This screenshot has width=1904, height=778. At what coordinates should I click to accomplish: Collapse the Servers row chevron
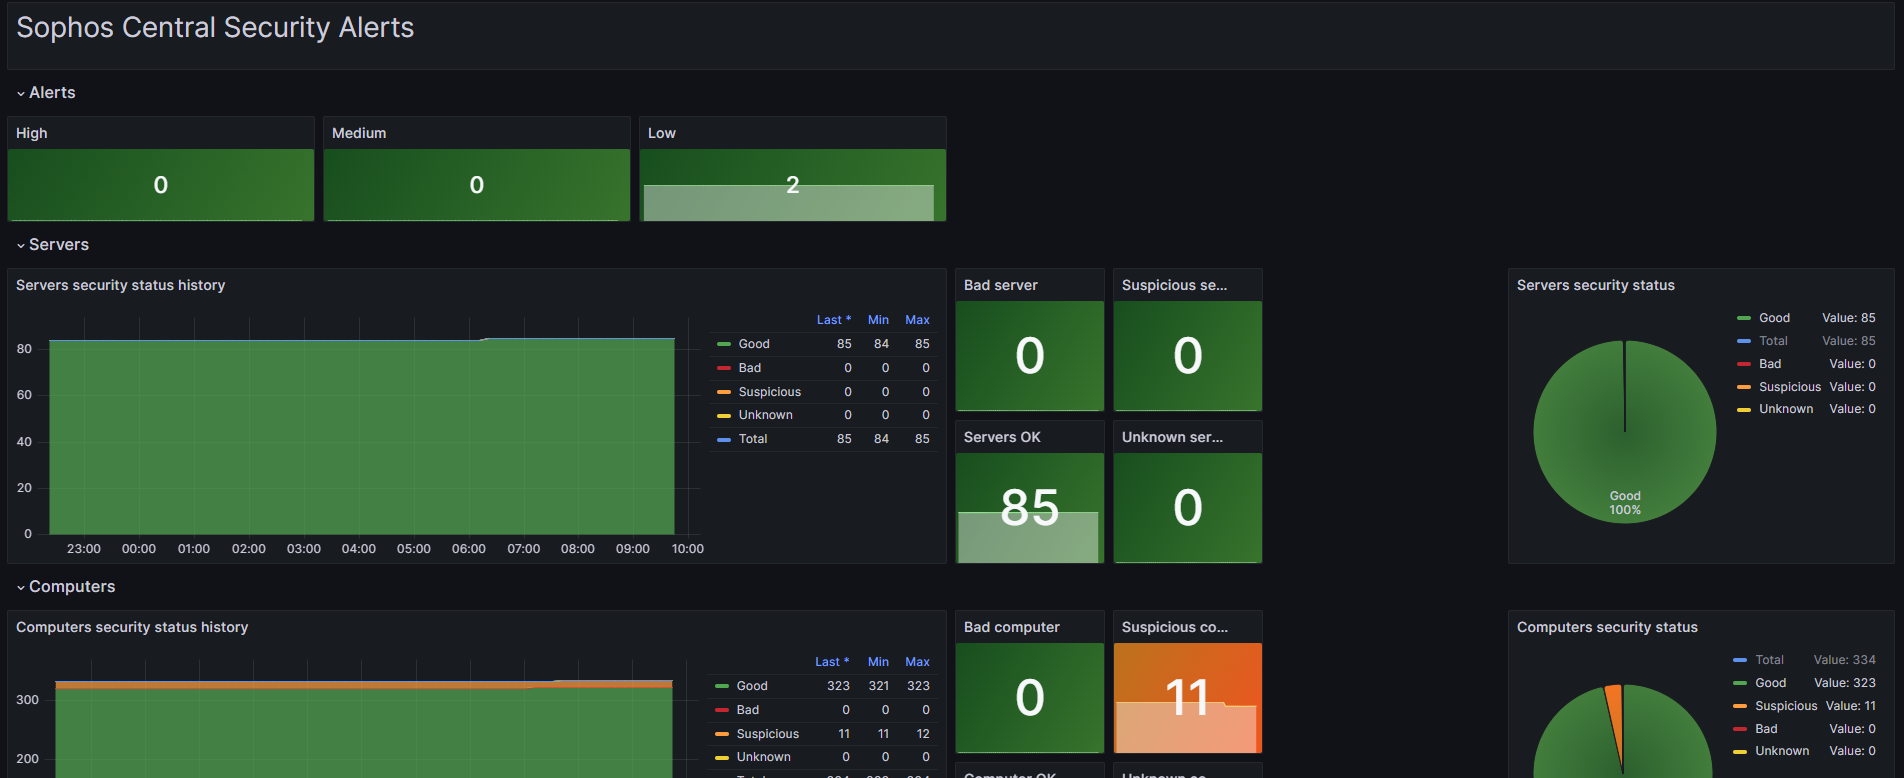coord(21,245)
